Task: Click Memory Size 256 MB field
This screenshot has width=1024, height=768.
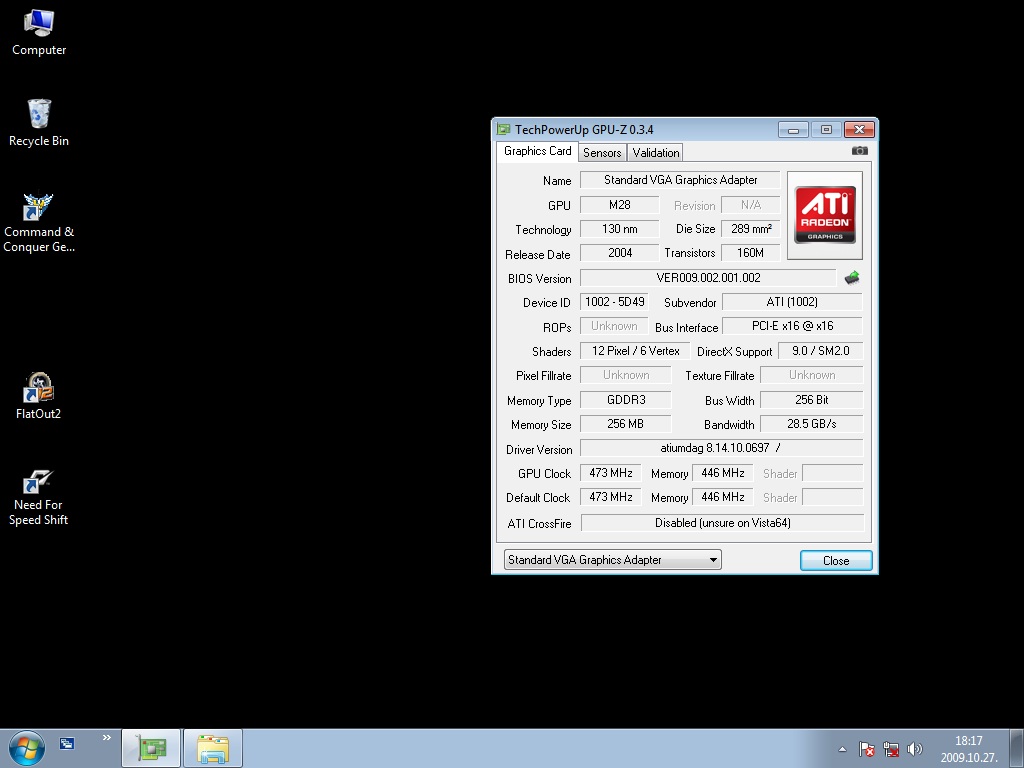Action: coord(626,424)
